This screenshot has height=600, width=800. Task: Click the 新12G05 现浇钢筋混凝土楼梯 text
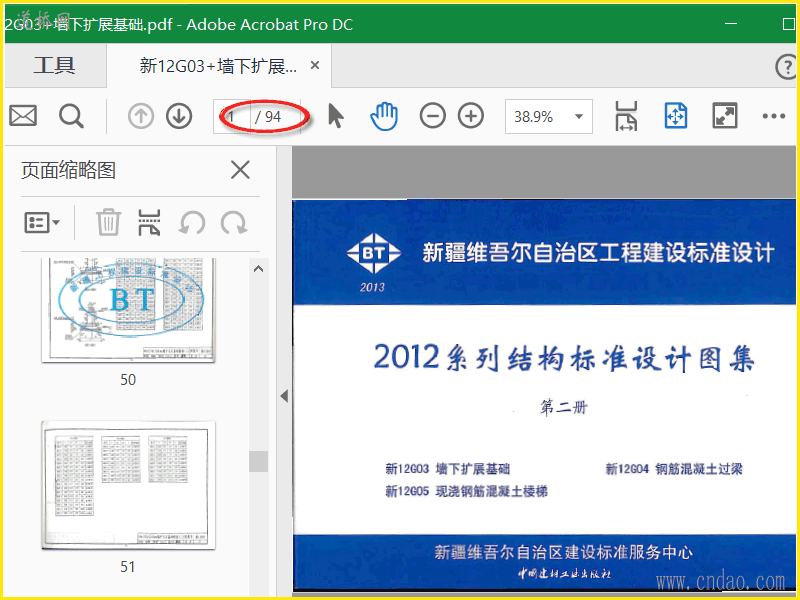(x=466, y=491)
